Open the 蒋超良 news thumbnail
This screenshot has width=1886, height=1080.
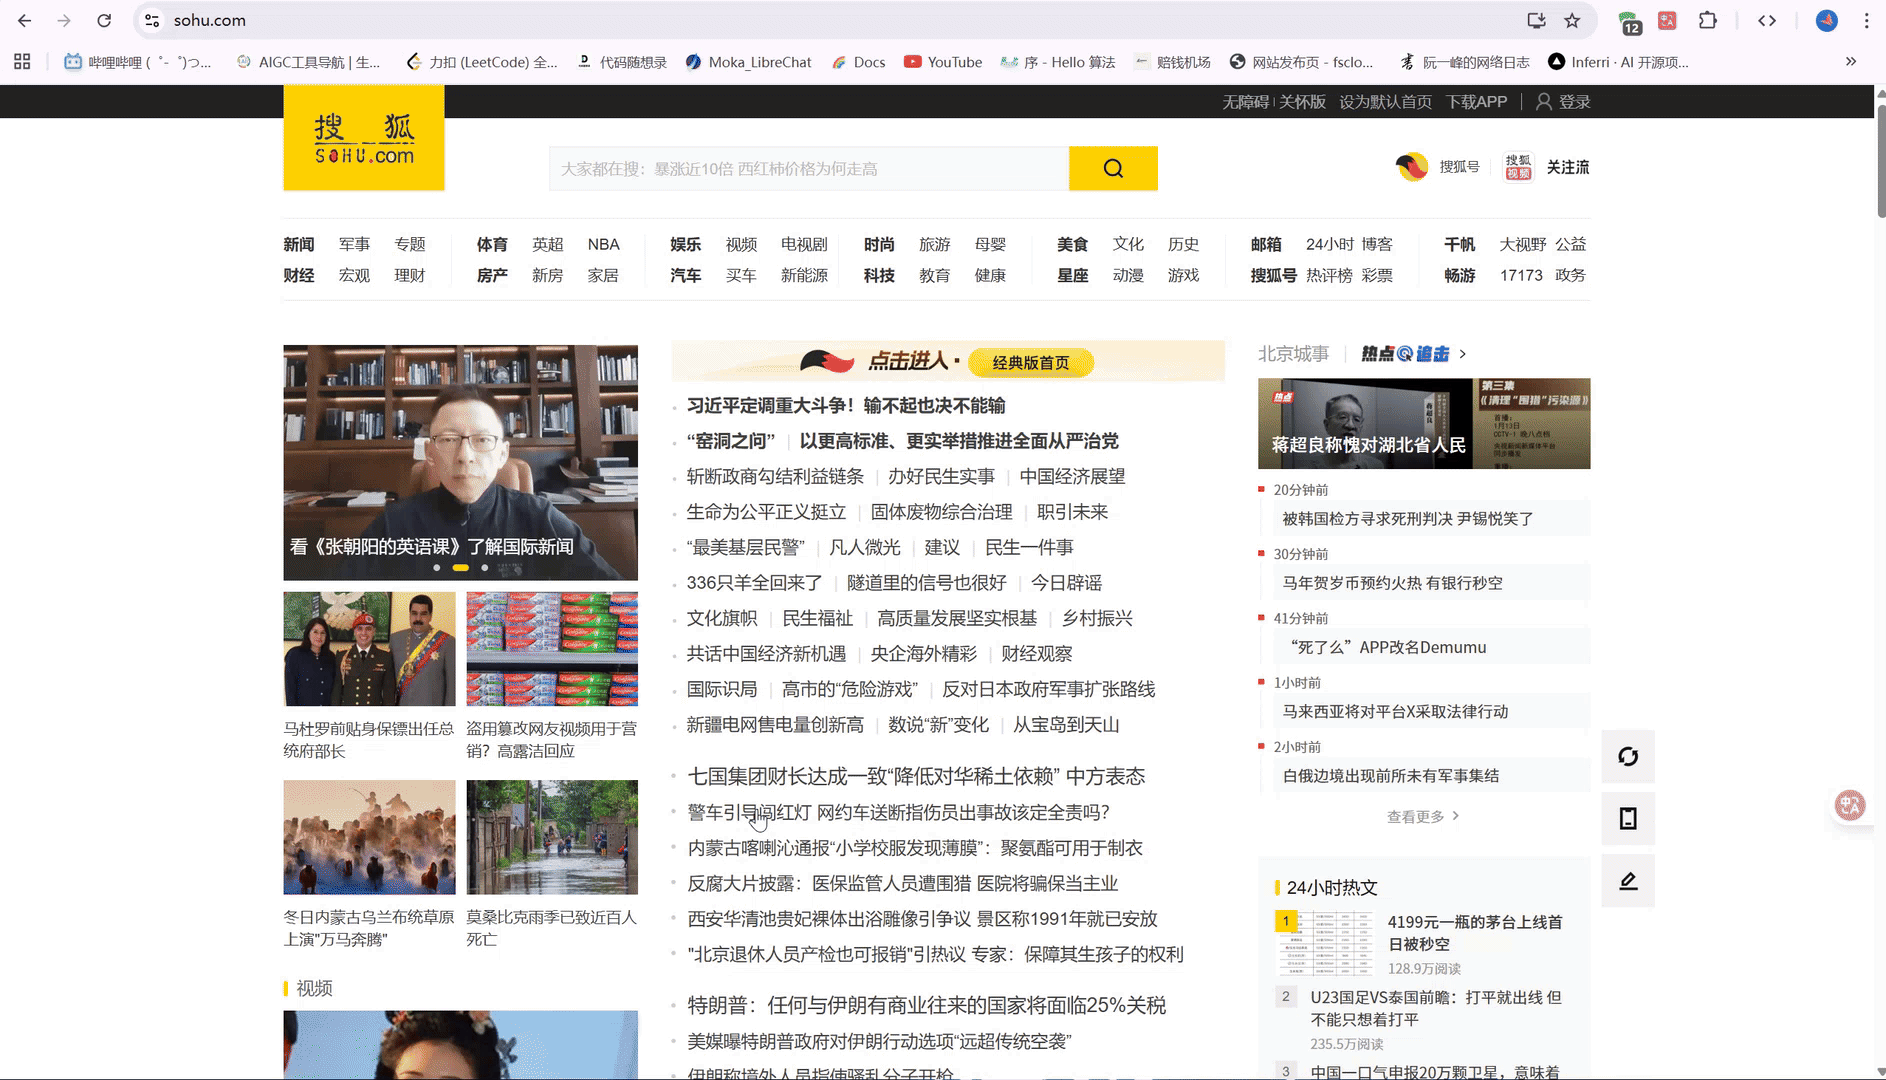coord(1424,423)
